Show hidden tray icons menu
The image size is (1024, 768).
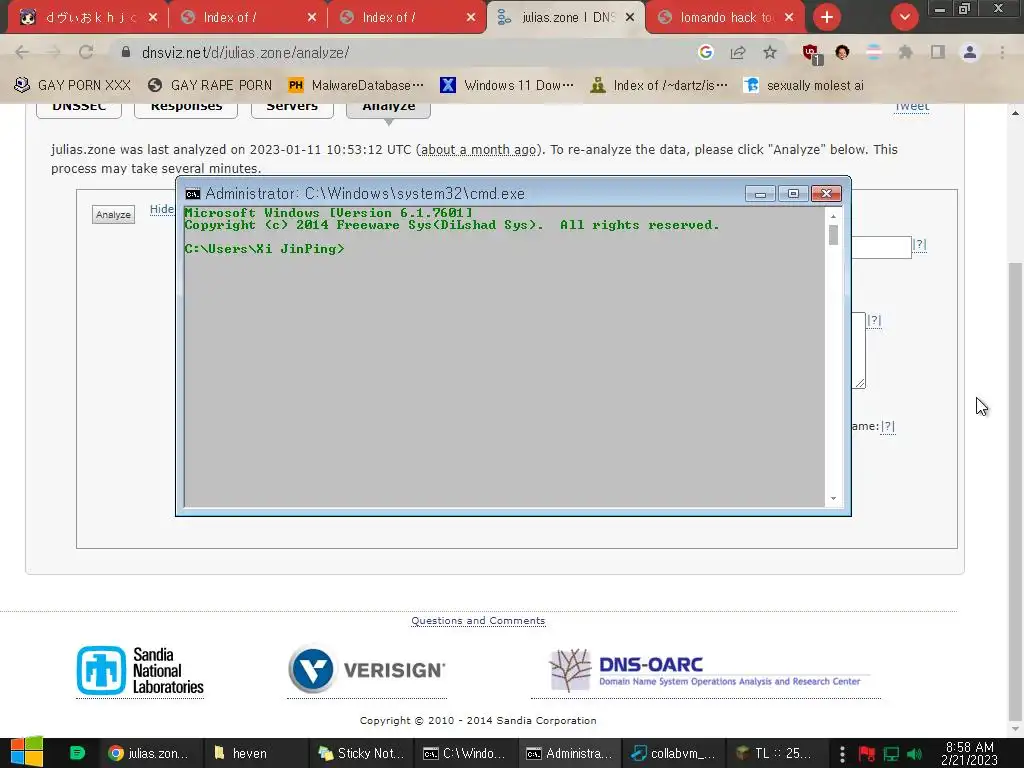pyautogui.click(x=842, y=754)
